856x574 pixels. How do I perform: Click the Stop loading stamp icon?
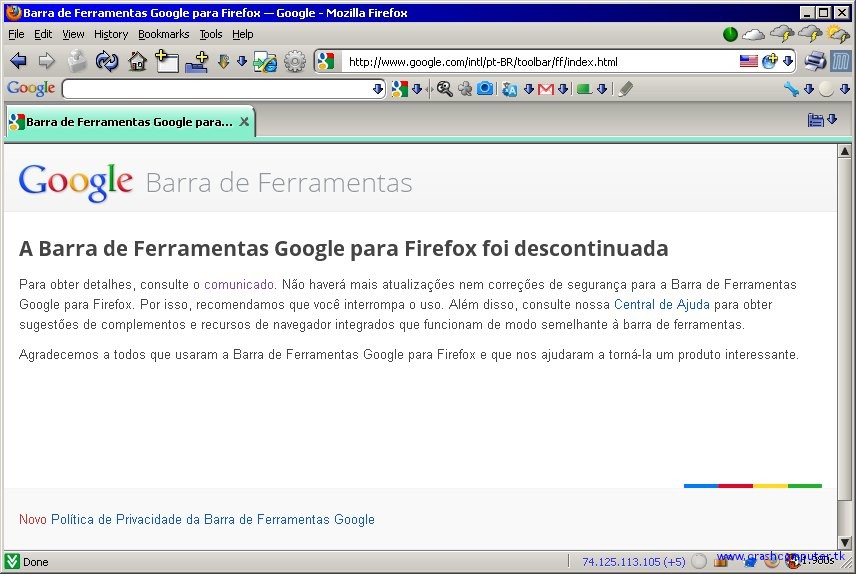[x=76, y=61]
